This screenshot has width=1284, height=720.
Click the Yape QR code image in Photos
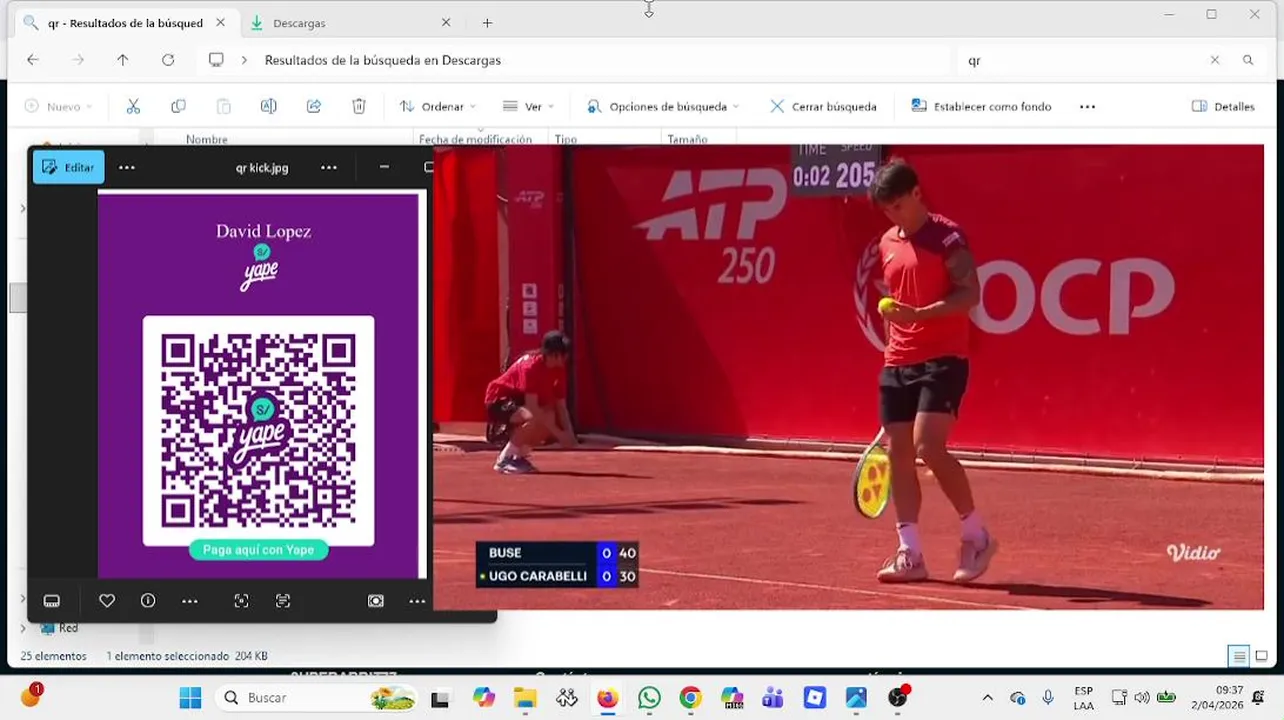(258, 431)
